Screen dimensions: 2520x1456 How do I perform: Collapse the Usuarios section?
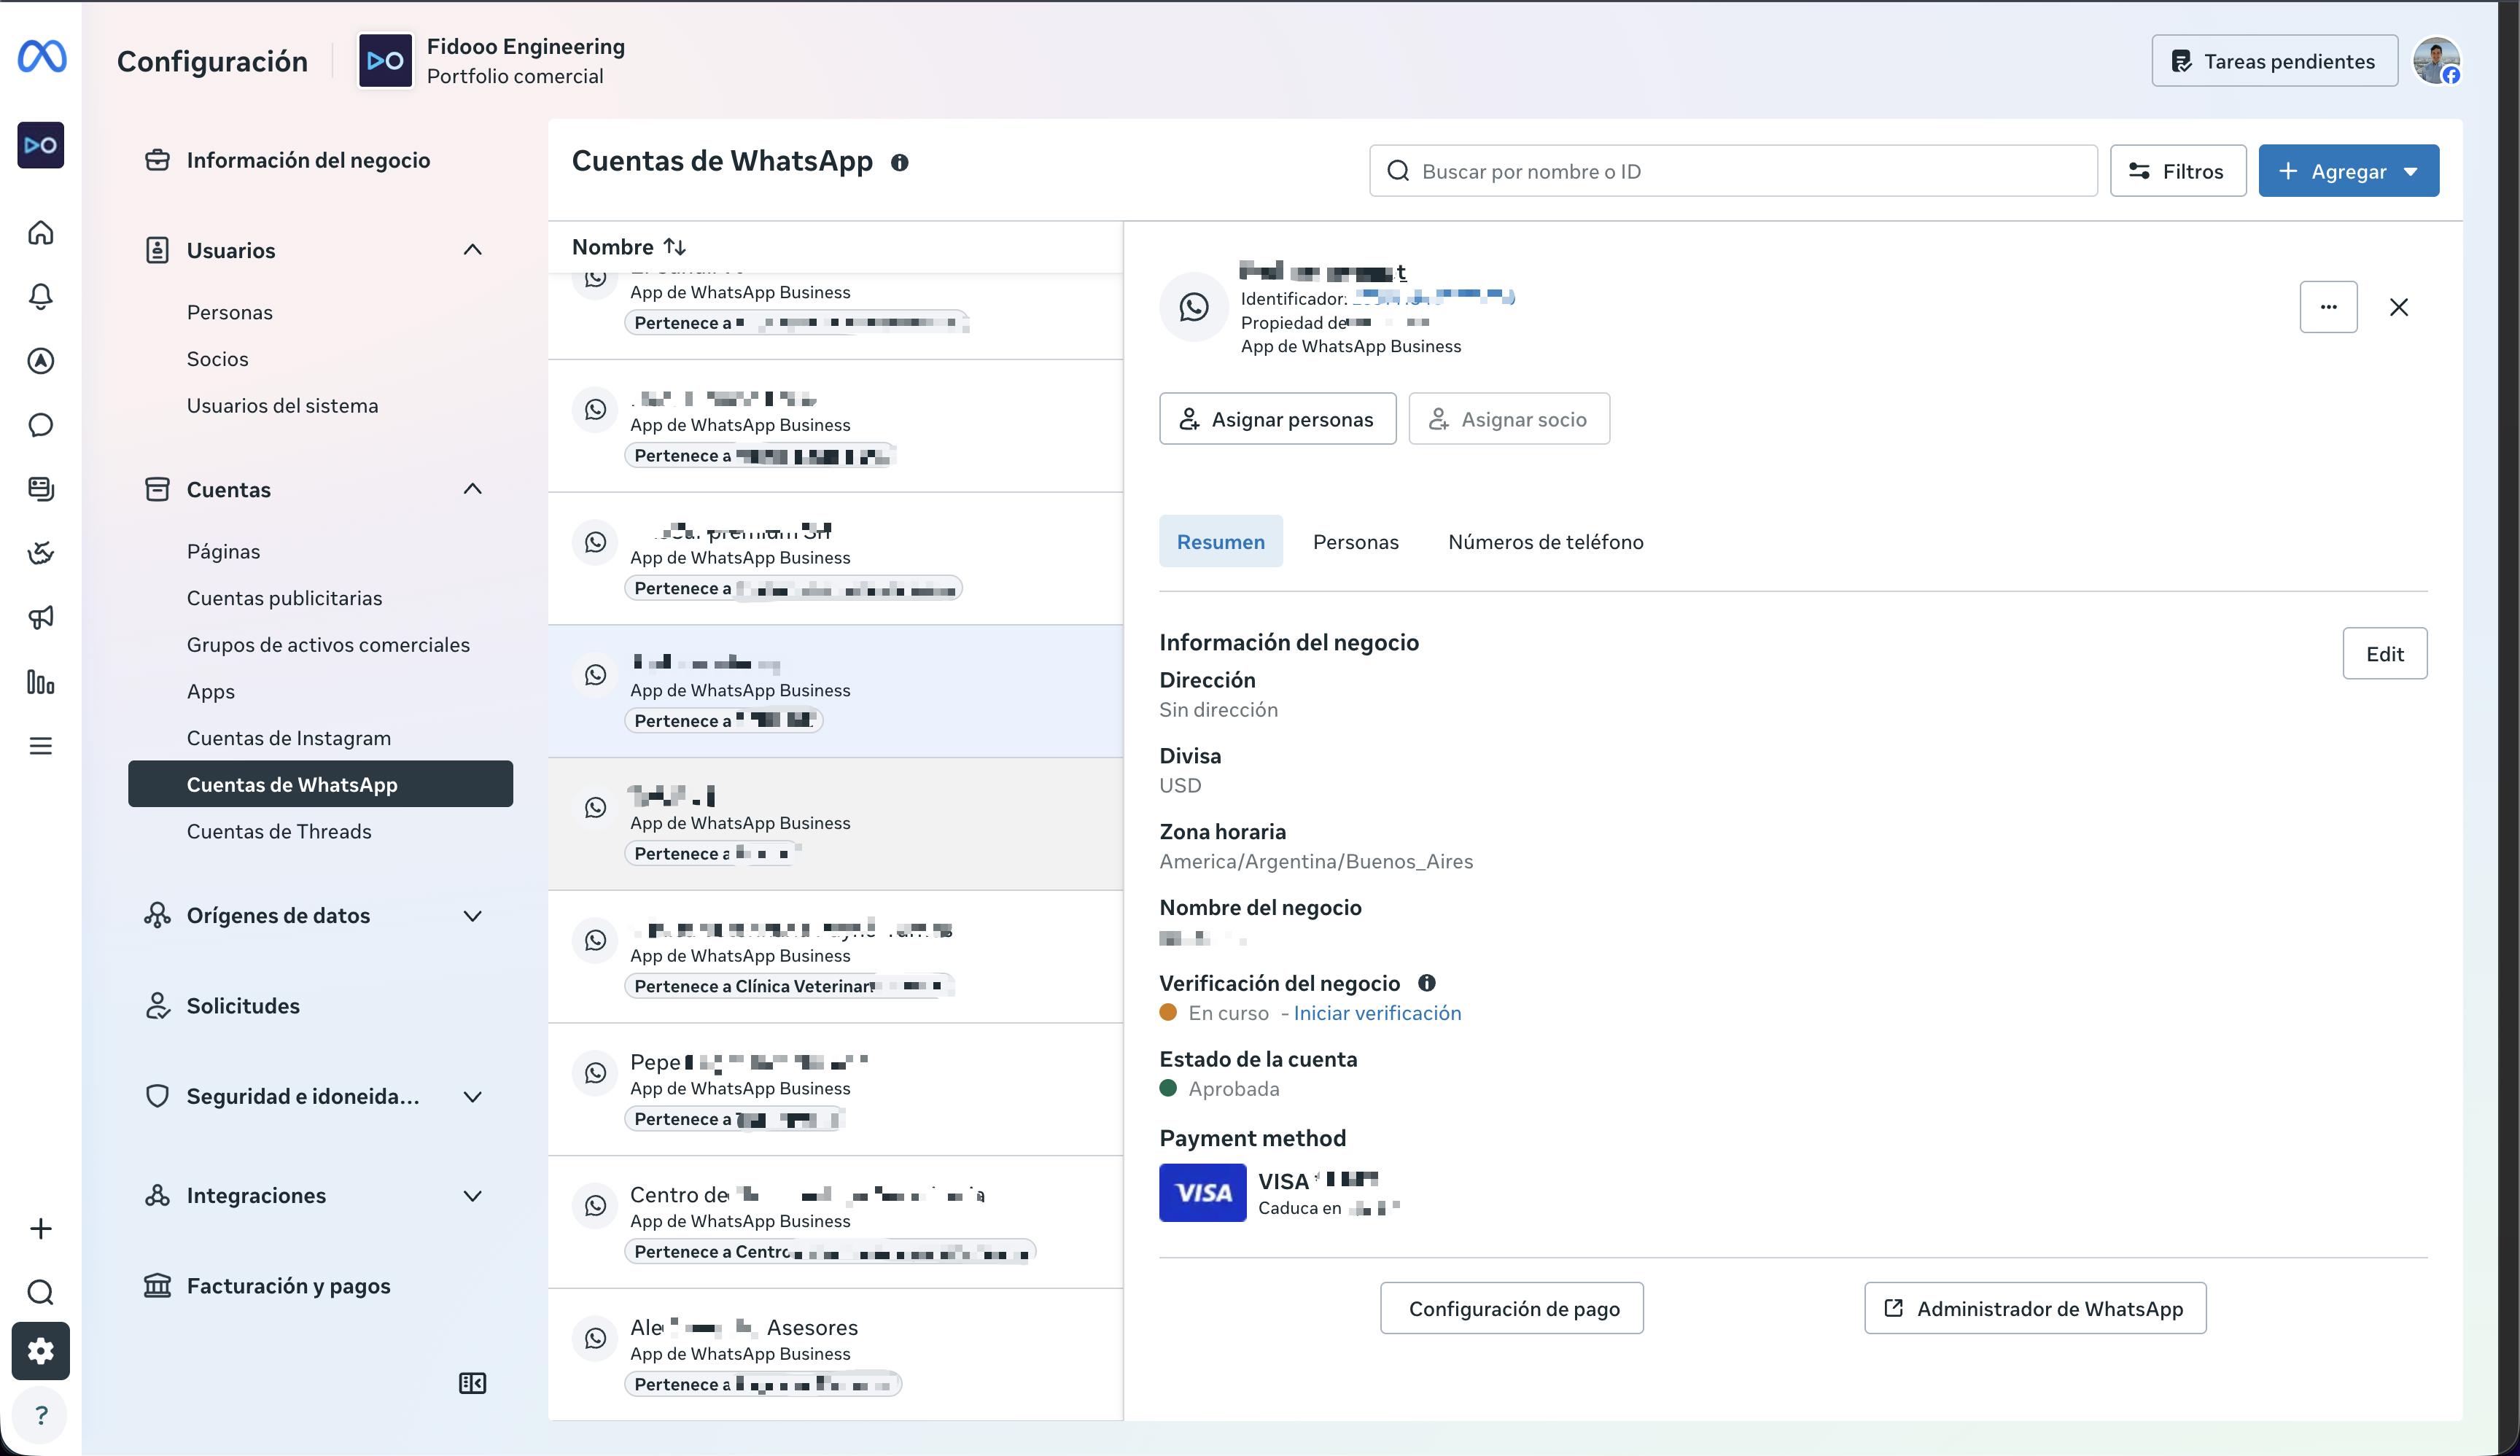pyautogui.click(x=472, y=249)
